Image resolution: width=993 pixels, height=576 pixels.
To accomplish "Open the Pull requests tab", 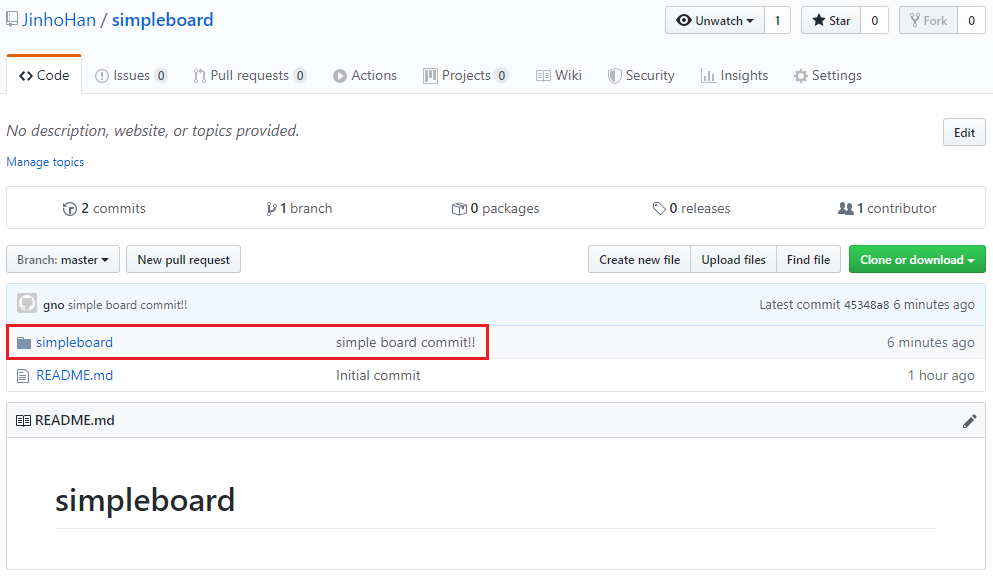I will [x=250, y=75].
